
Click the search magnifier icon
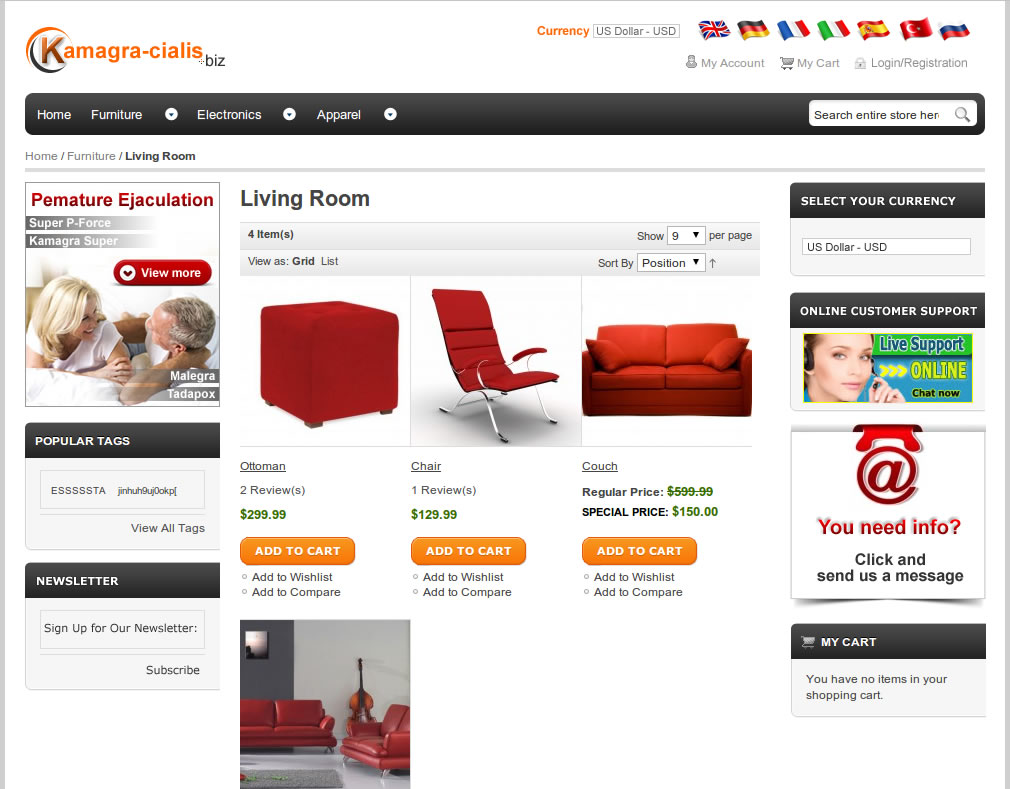click(962, 115)
